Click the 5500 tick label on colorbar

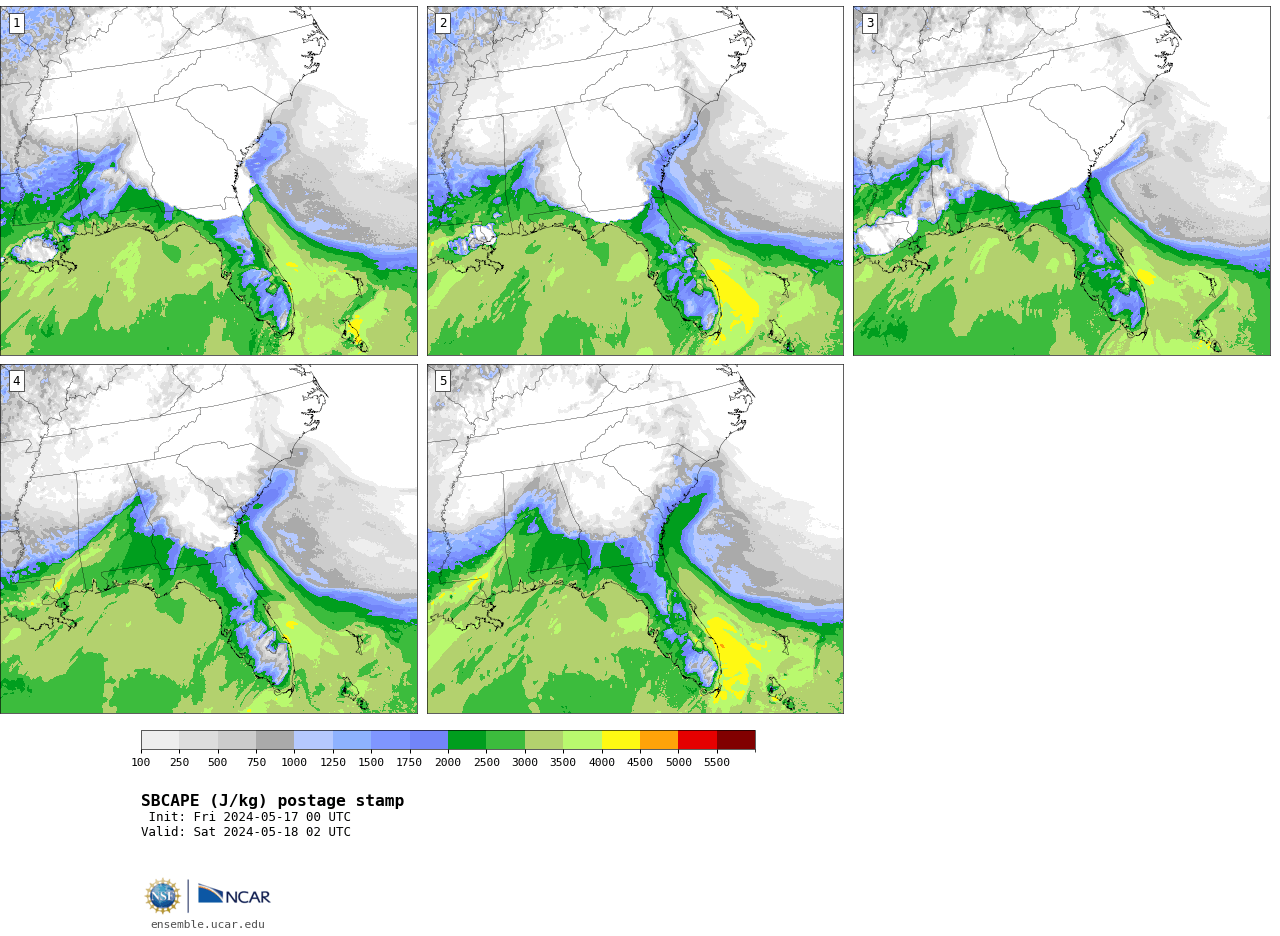(x=717, y=763)
